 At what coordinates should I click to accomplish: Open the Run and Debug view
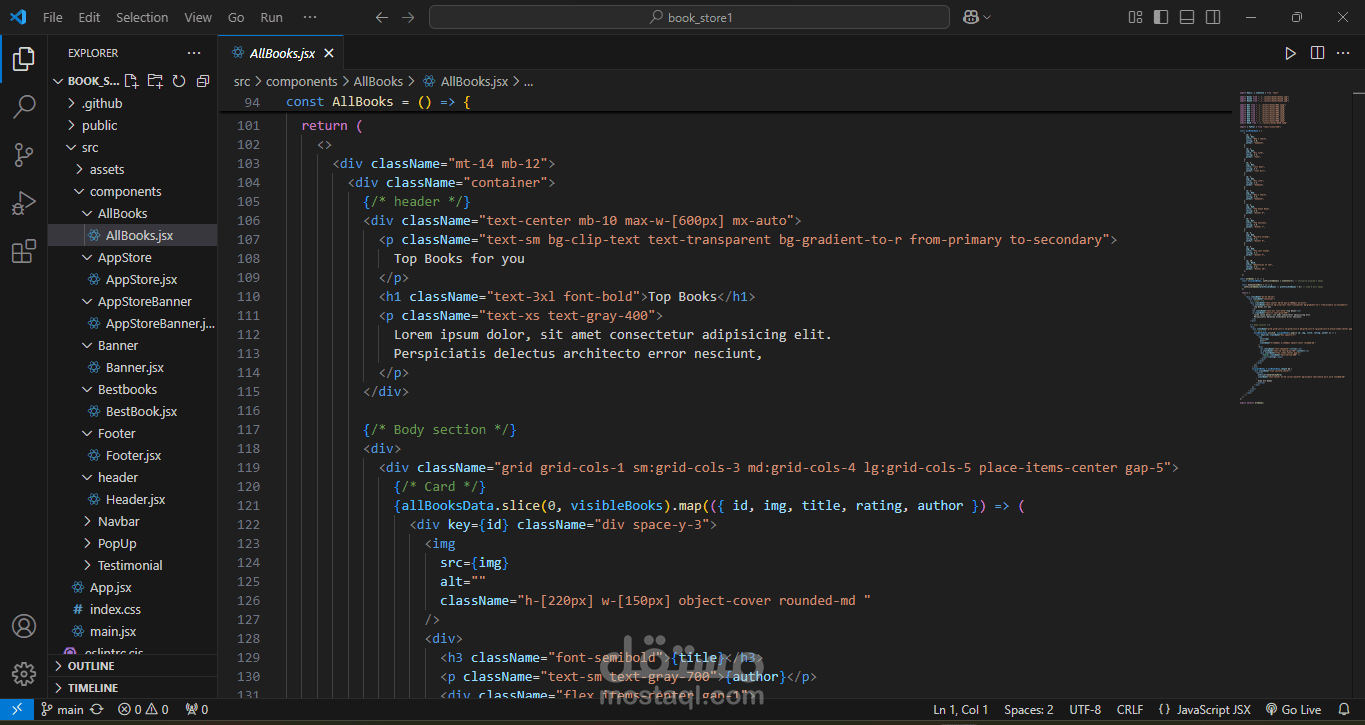24,203
